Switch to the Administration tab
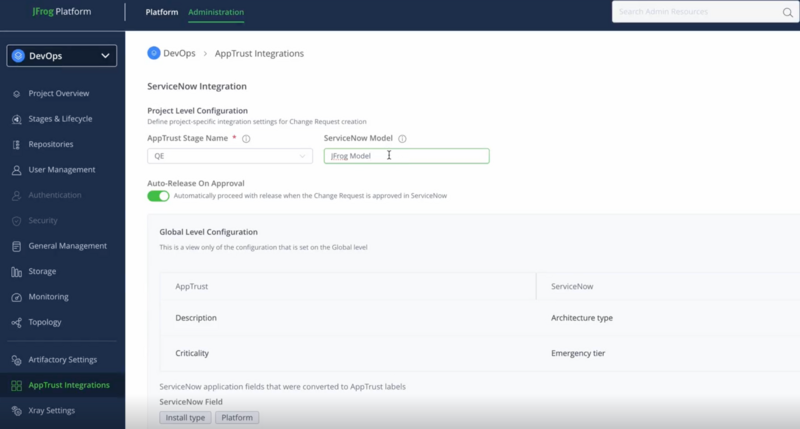 [216, 12]
